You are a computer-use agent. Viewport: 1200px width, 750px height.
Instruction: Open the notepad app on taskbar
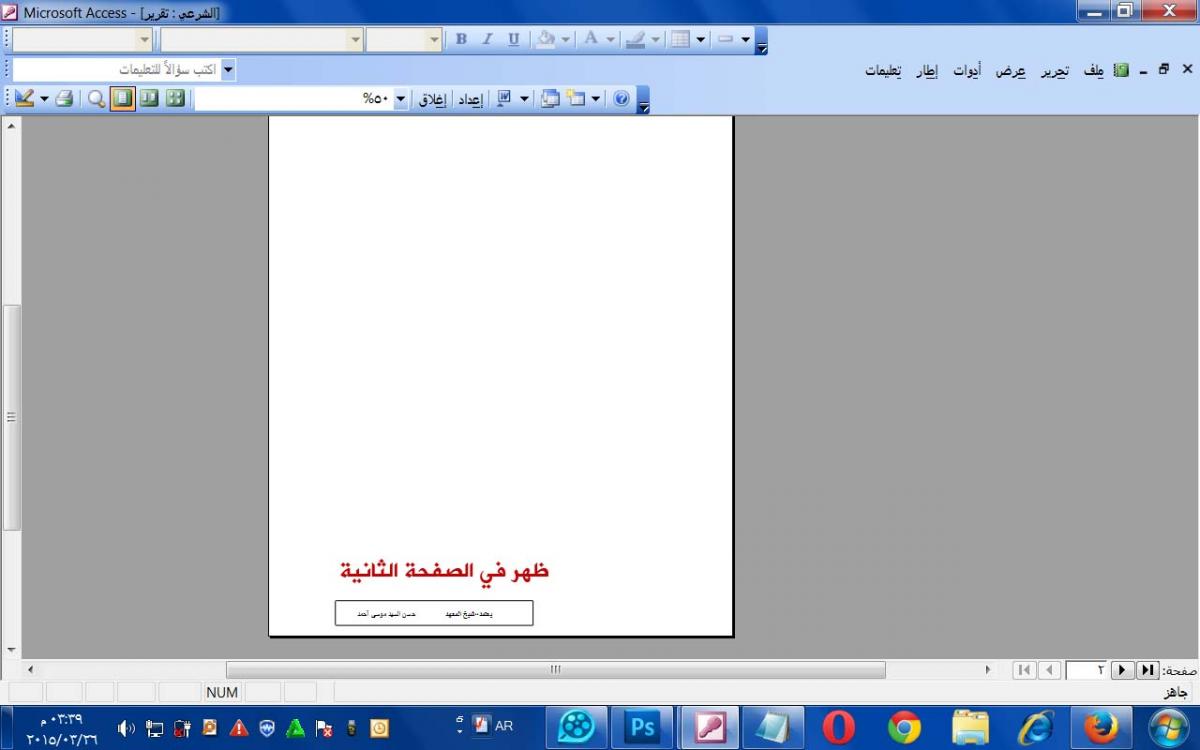[x=773, y=727]
